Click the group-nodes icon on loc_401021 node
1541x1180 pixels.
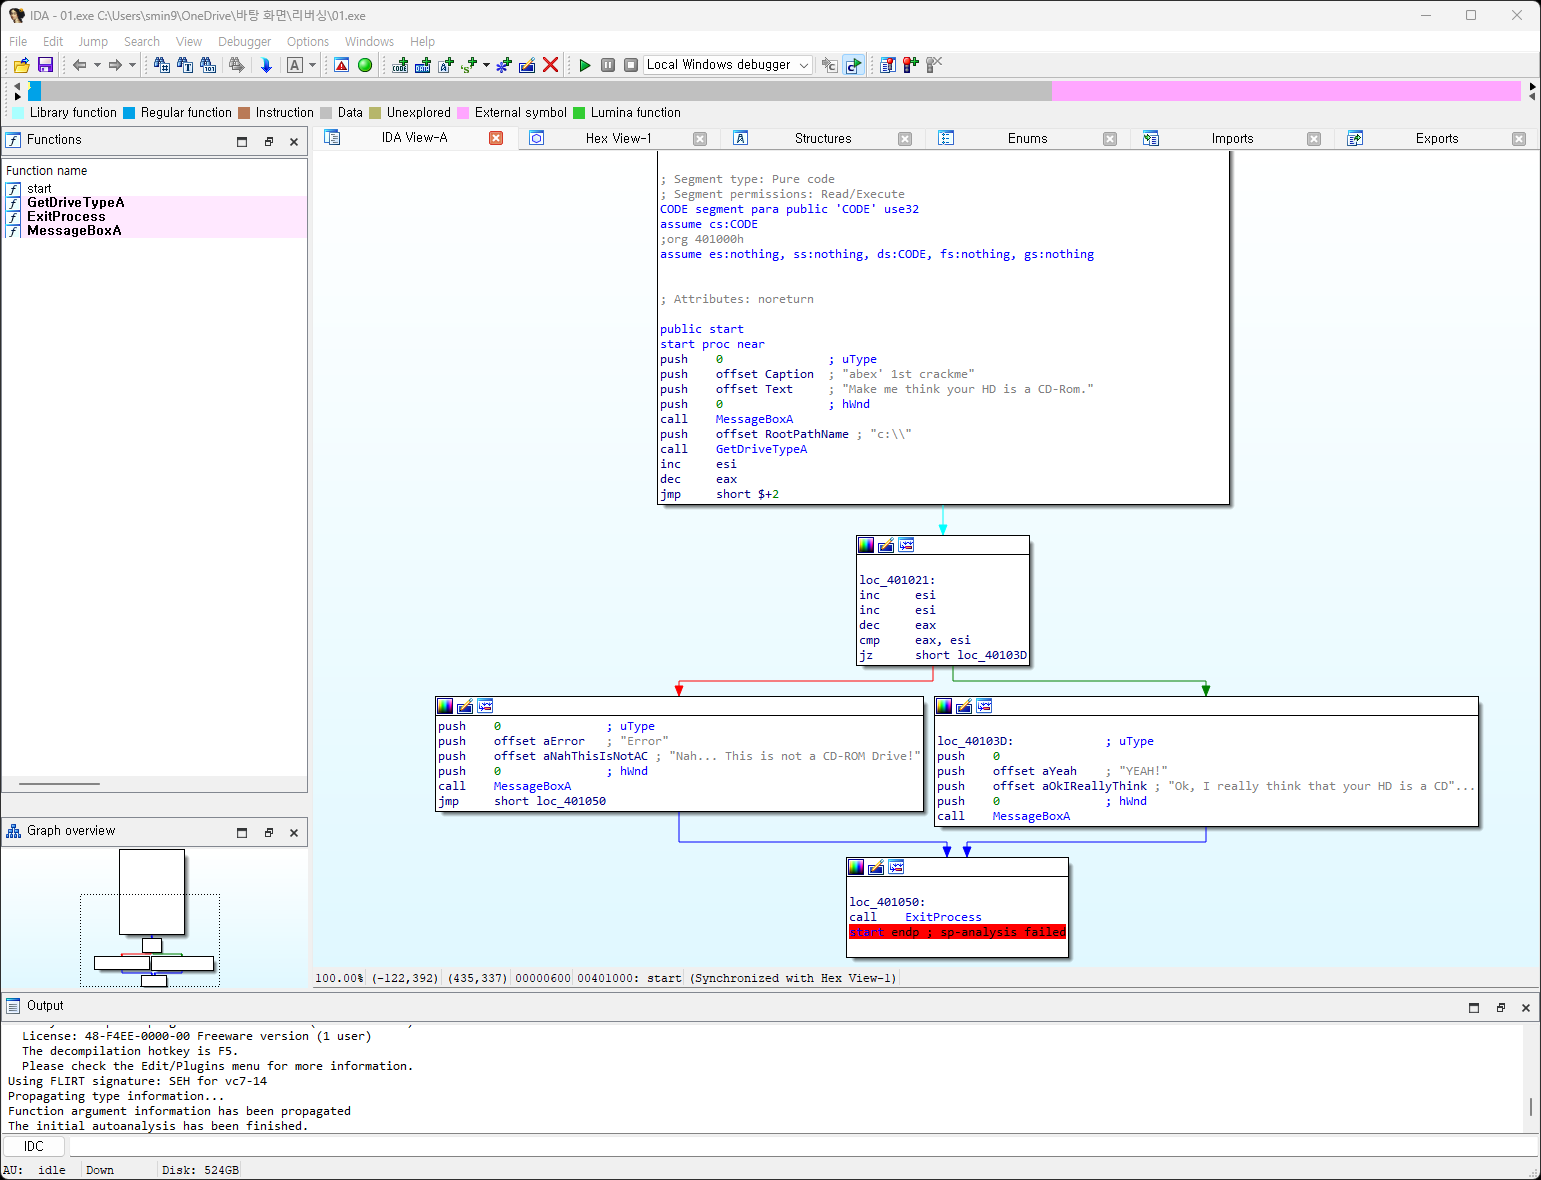coord(906,545)
